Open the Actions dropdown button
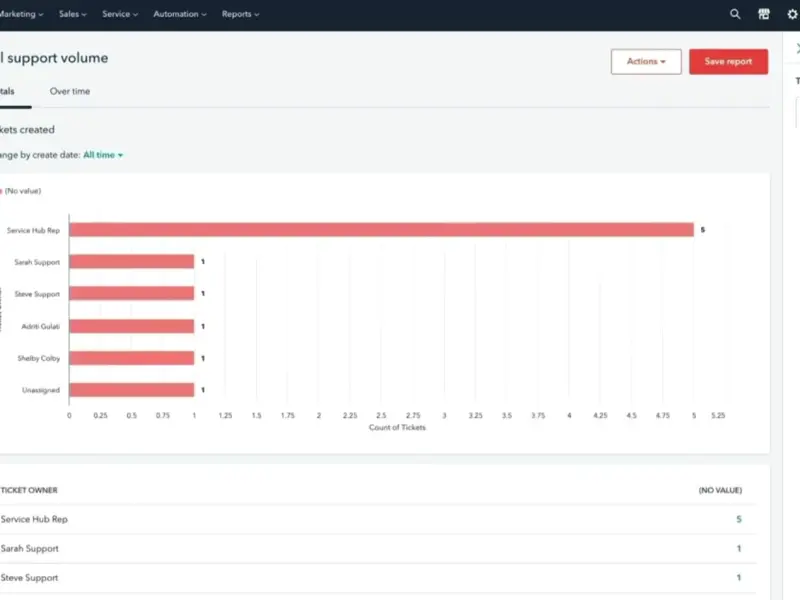Screen dimensions: 800x600 coord(646,62)
